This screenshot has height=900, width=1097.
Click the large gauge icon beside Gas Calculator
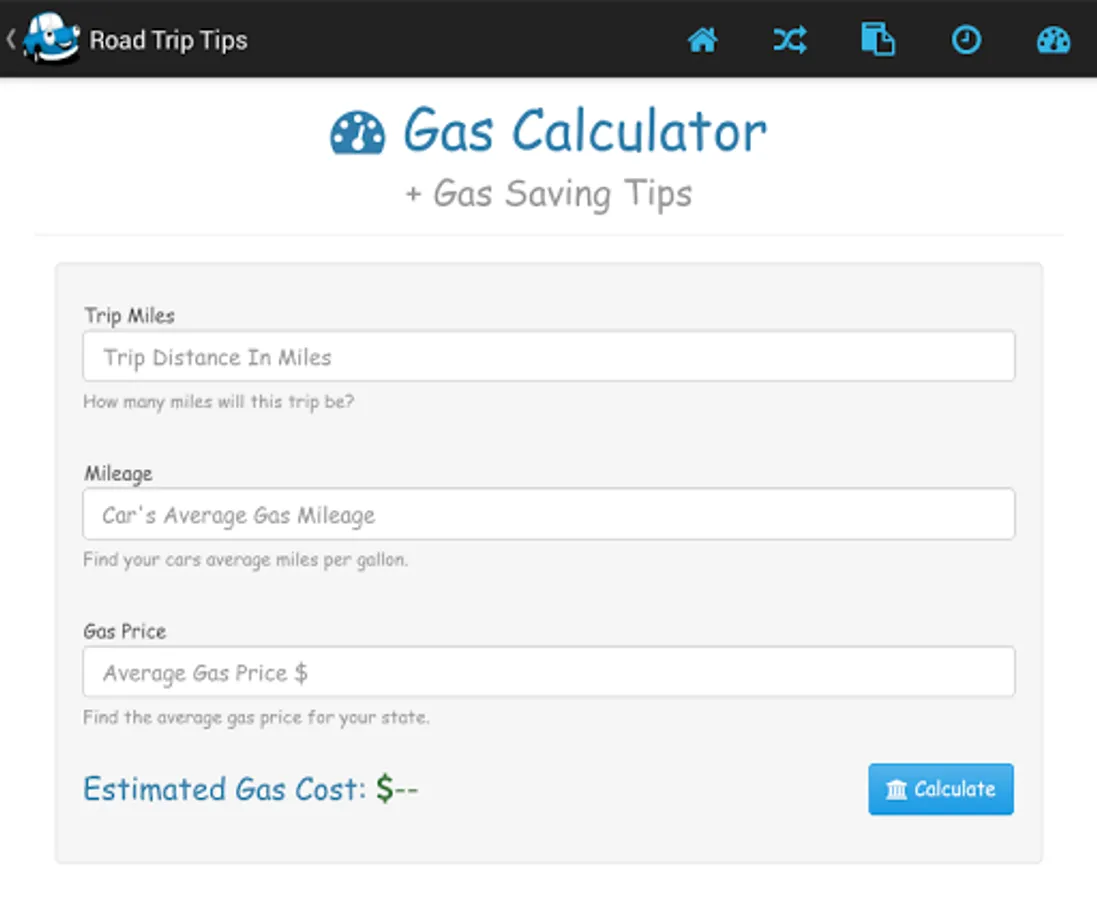coord(358,133)
